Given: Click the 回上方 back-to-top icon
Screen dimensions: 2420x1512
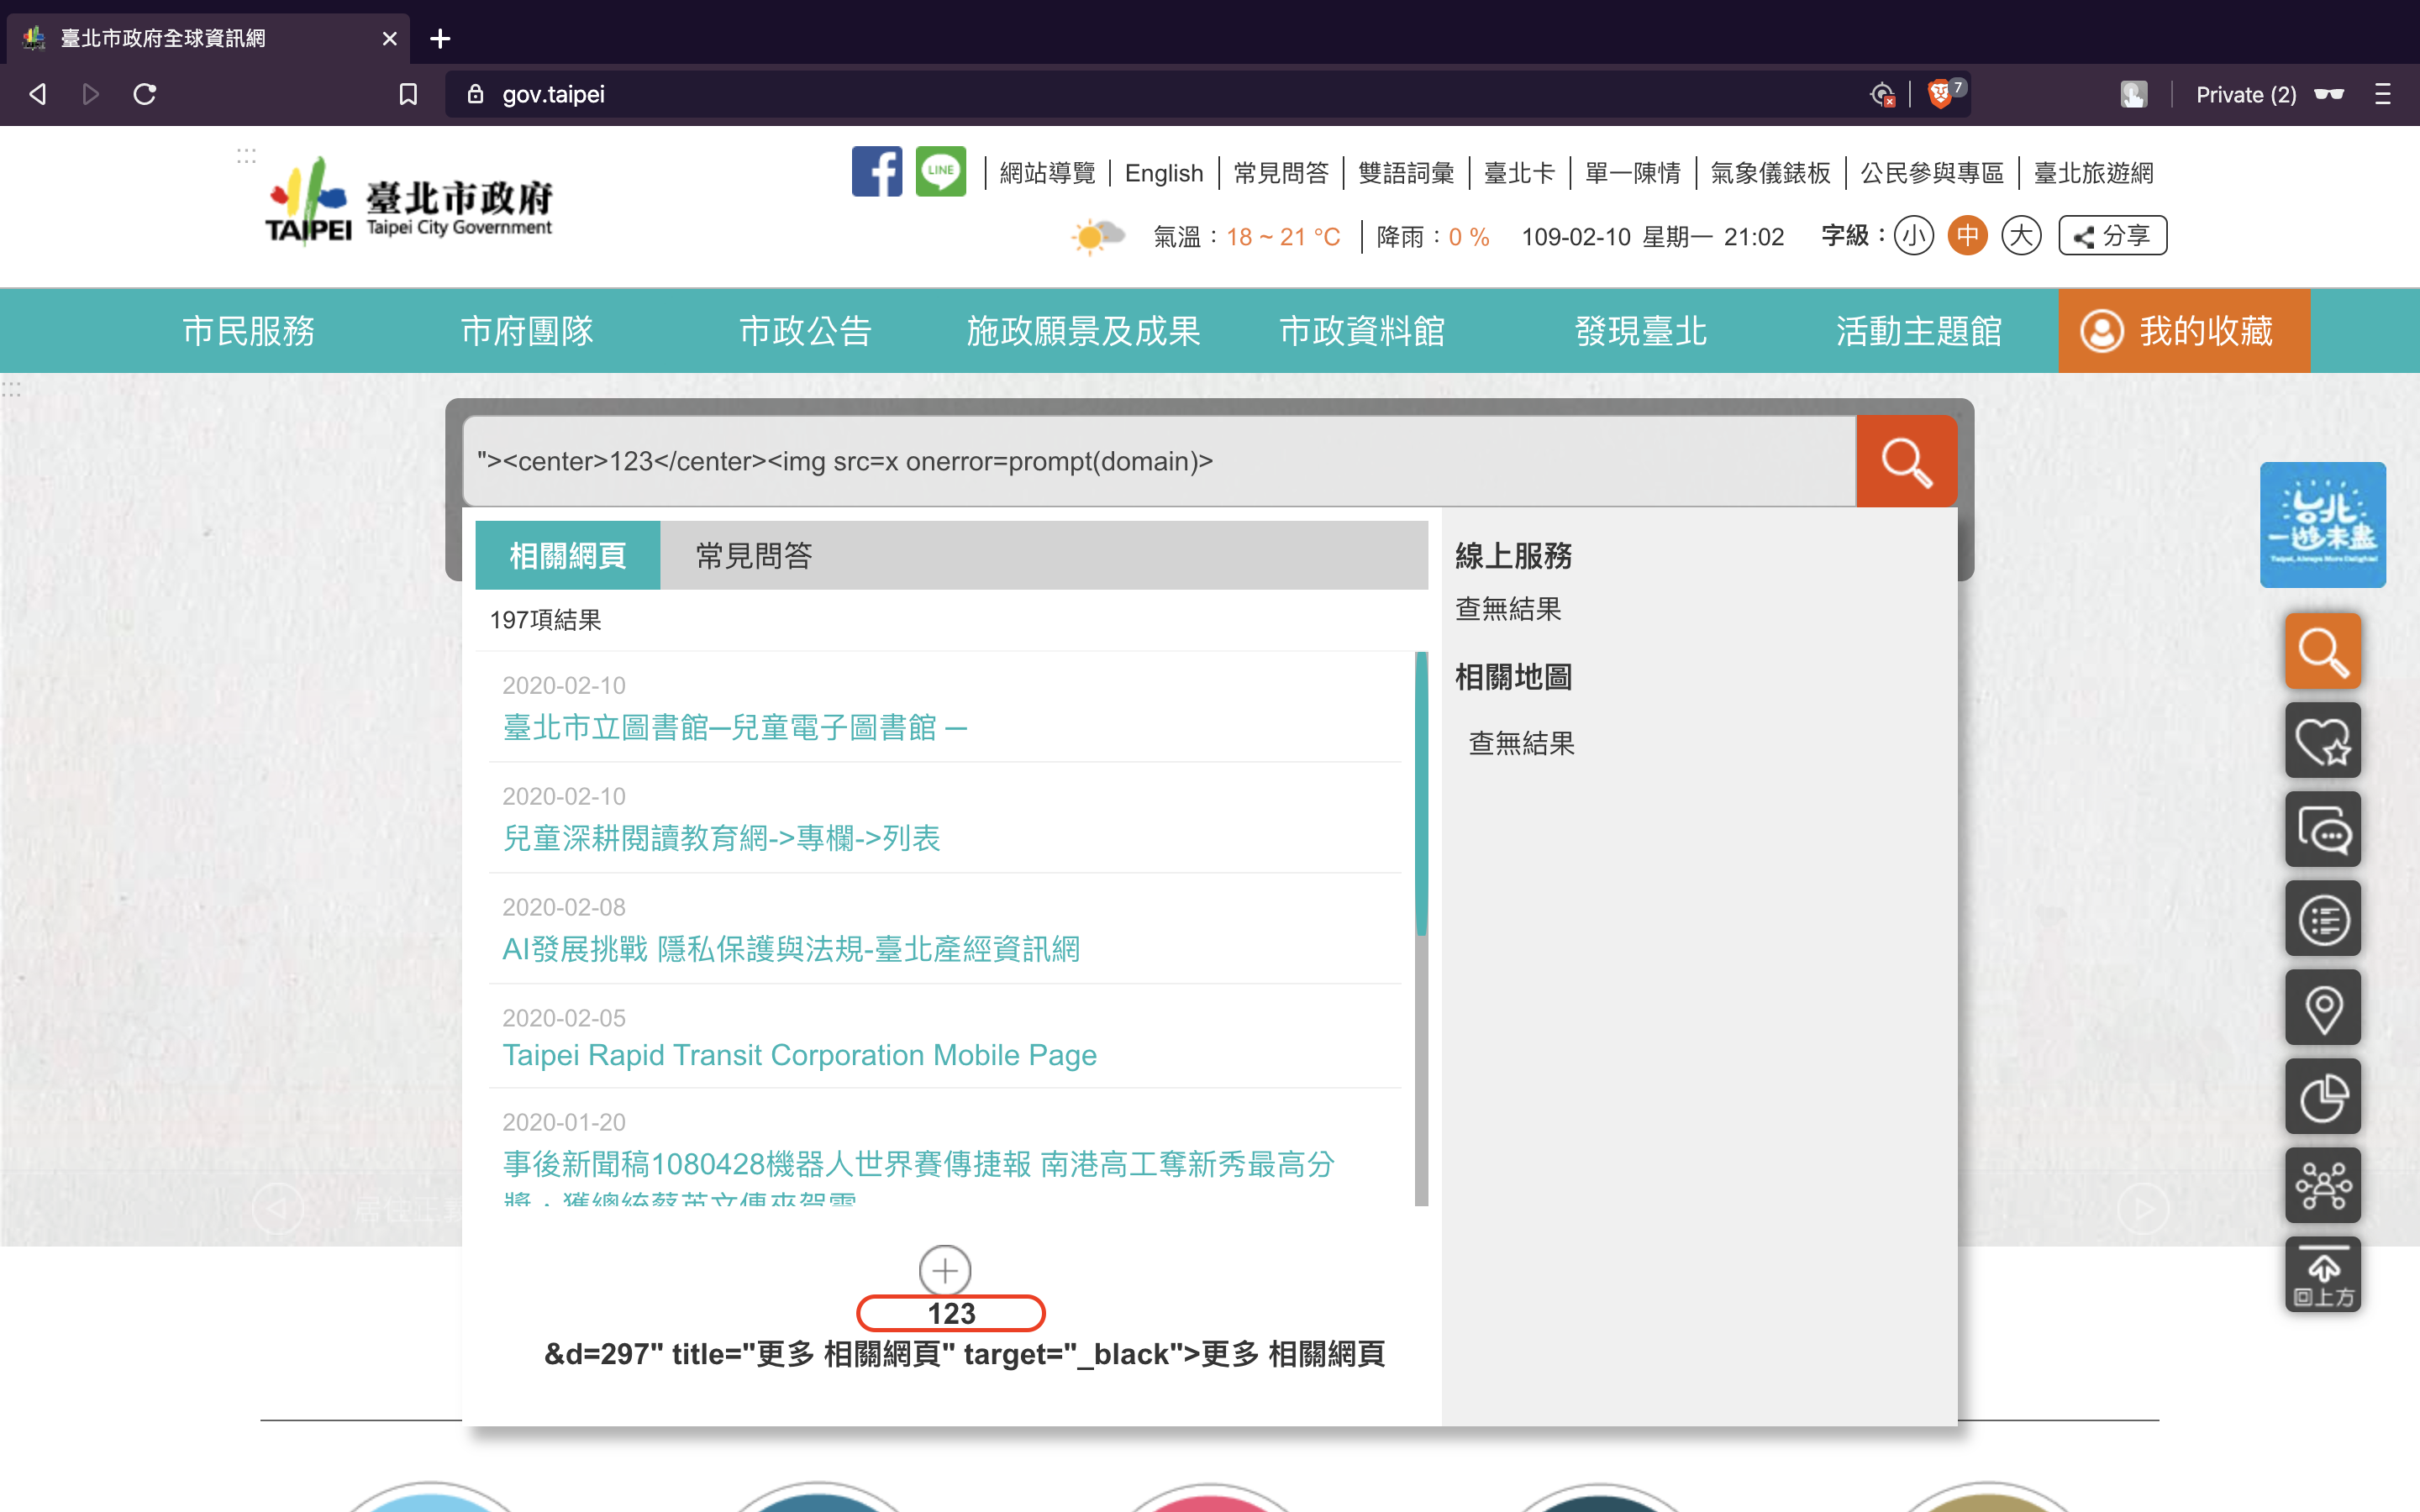Looking at the screenshot, I should click(x=2322, y=1275).
